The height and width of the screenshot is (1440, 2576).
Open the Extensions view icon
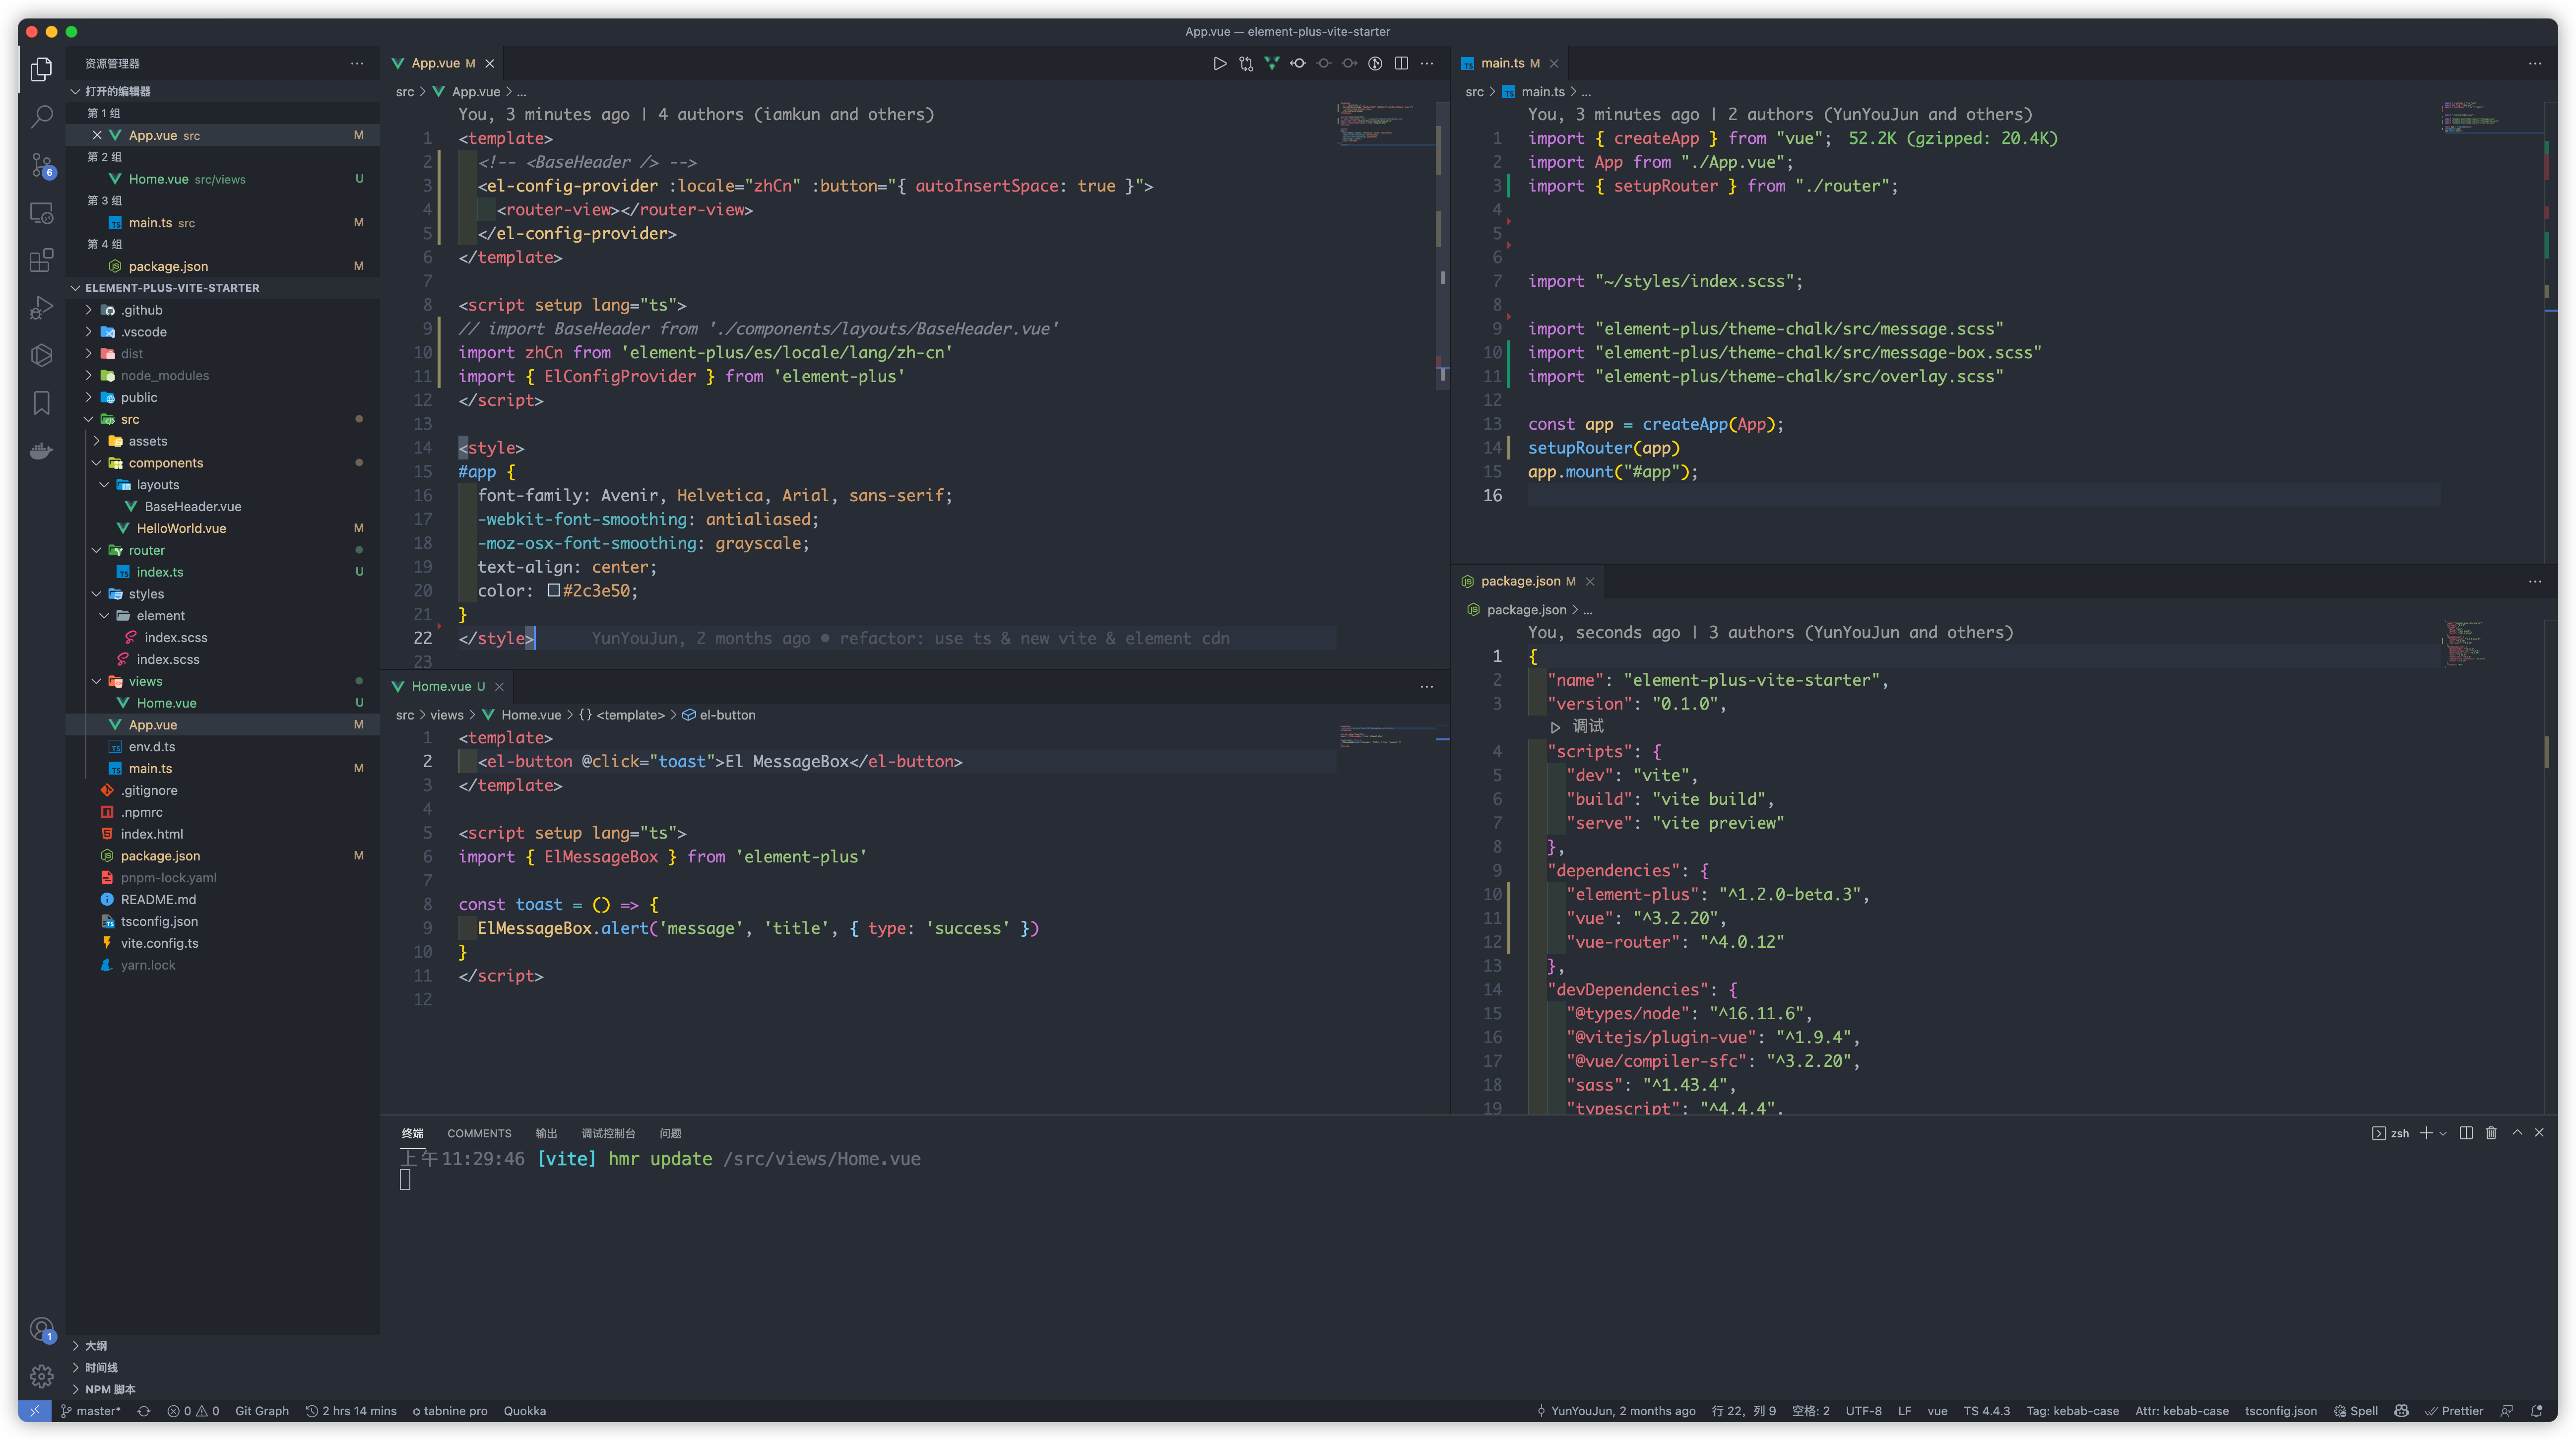(x=41, y=260)
